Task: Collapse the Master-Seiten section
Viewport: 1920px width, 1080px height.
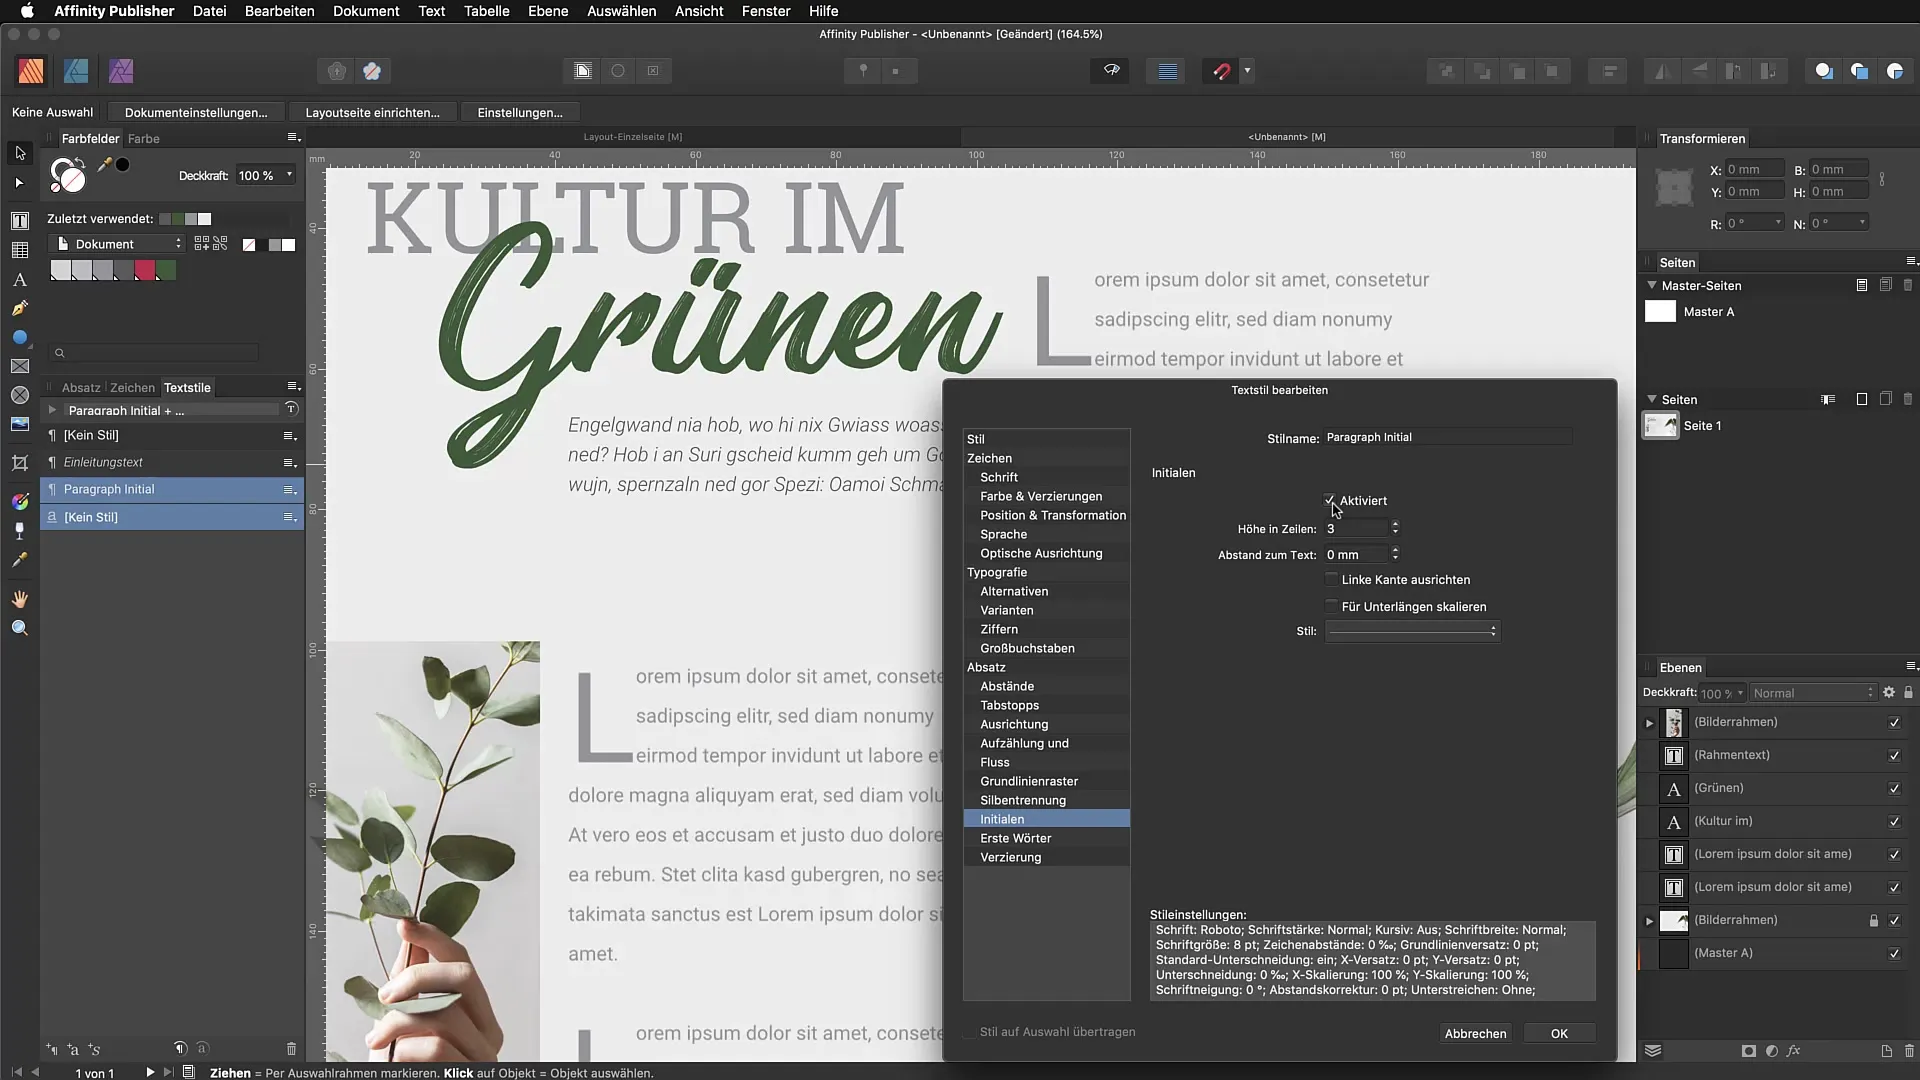Action: pyautogui.click(x=1652, y=285)
